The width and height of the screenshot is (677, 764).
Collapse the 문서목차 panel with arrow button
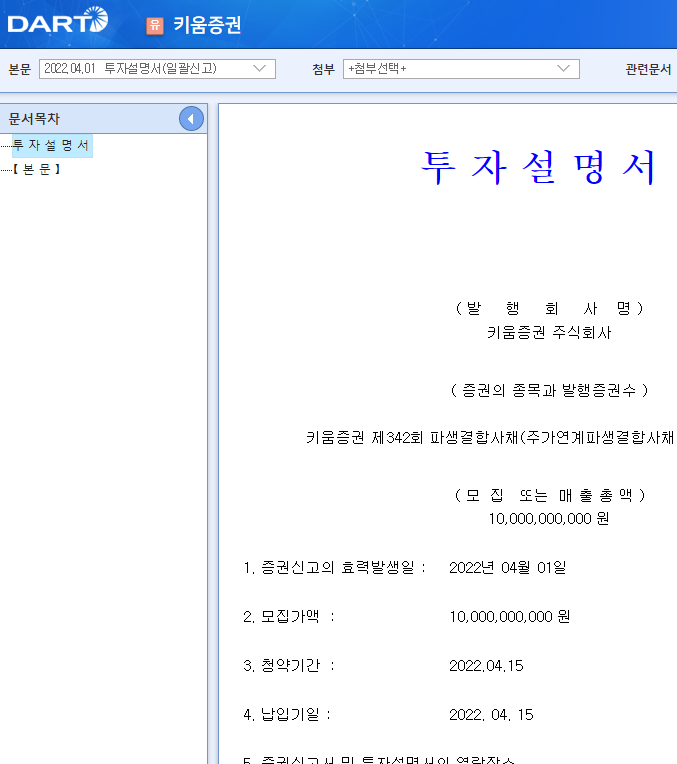(191, 118)
